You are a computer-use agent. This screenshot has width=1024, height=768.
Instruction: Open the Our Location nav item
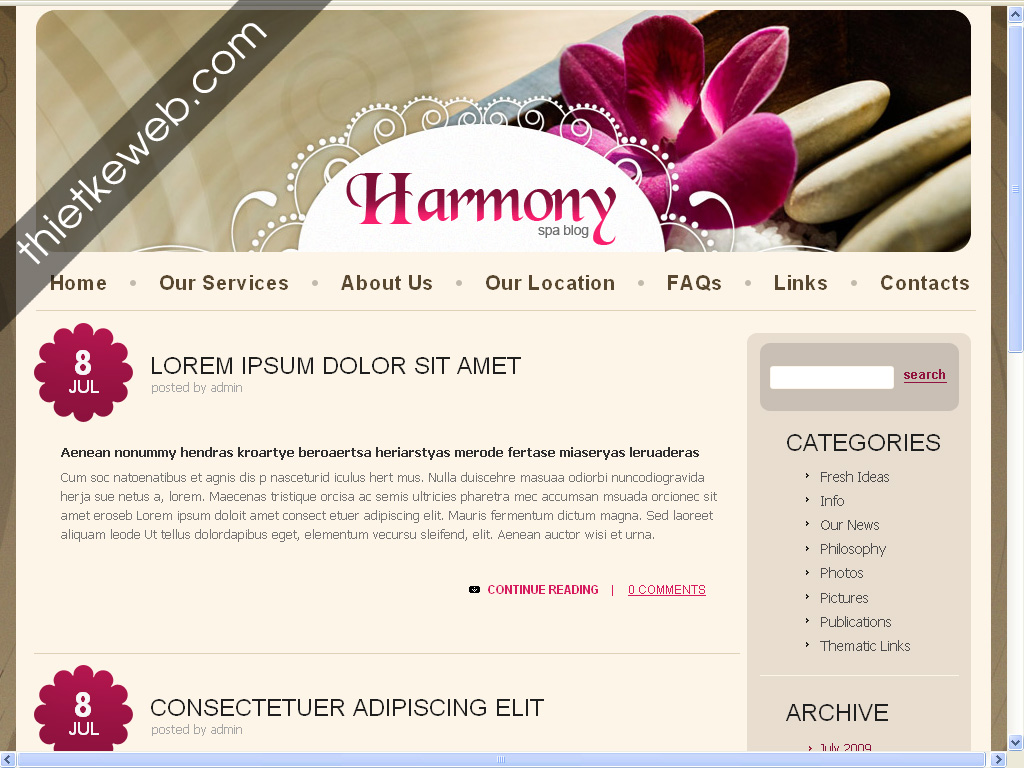[x=550, y=283]
